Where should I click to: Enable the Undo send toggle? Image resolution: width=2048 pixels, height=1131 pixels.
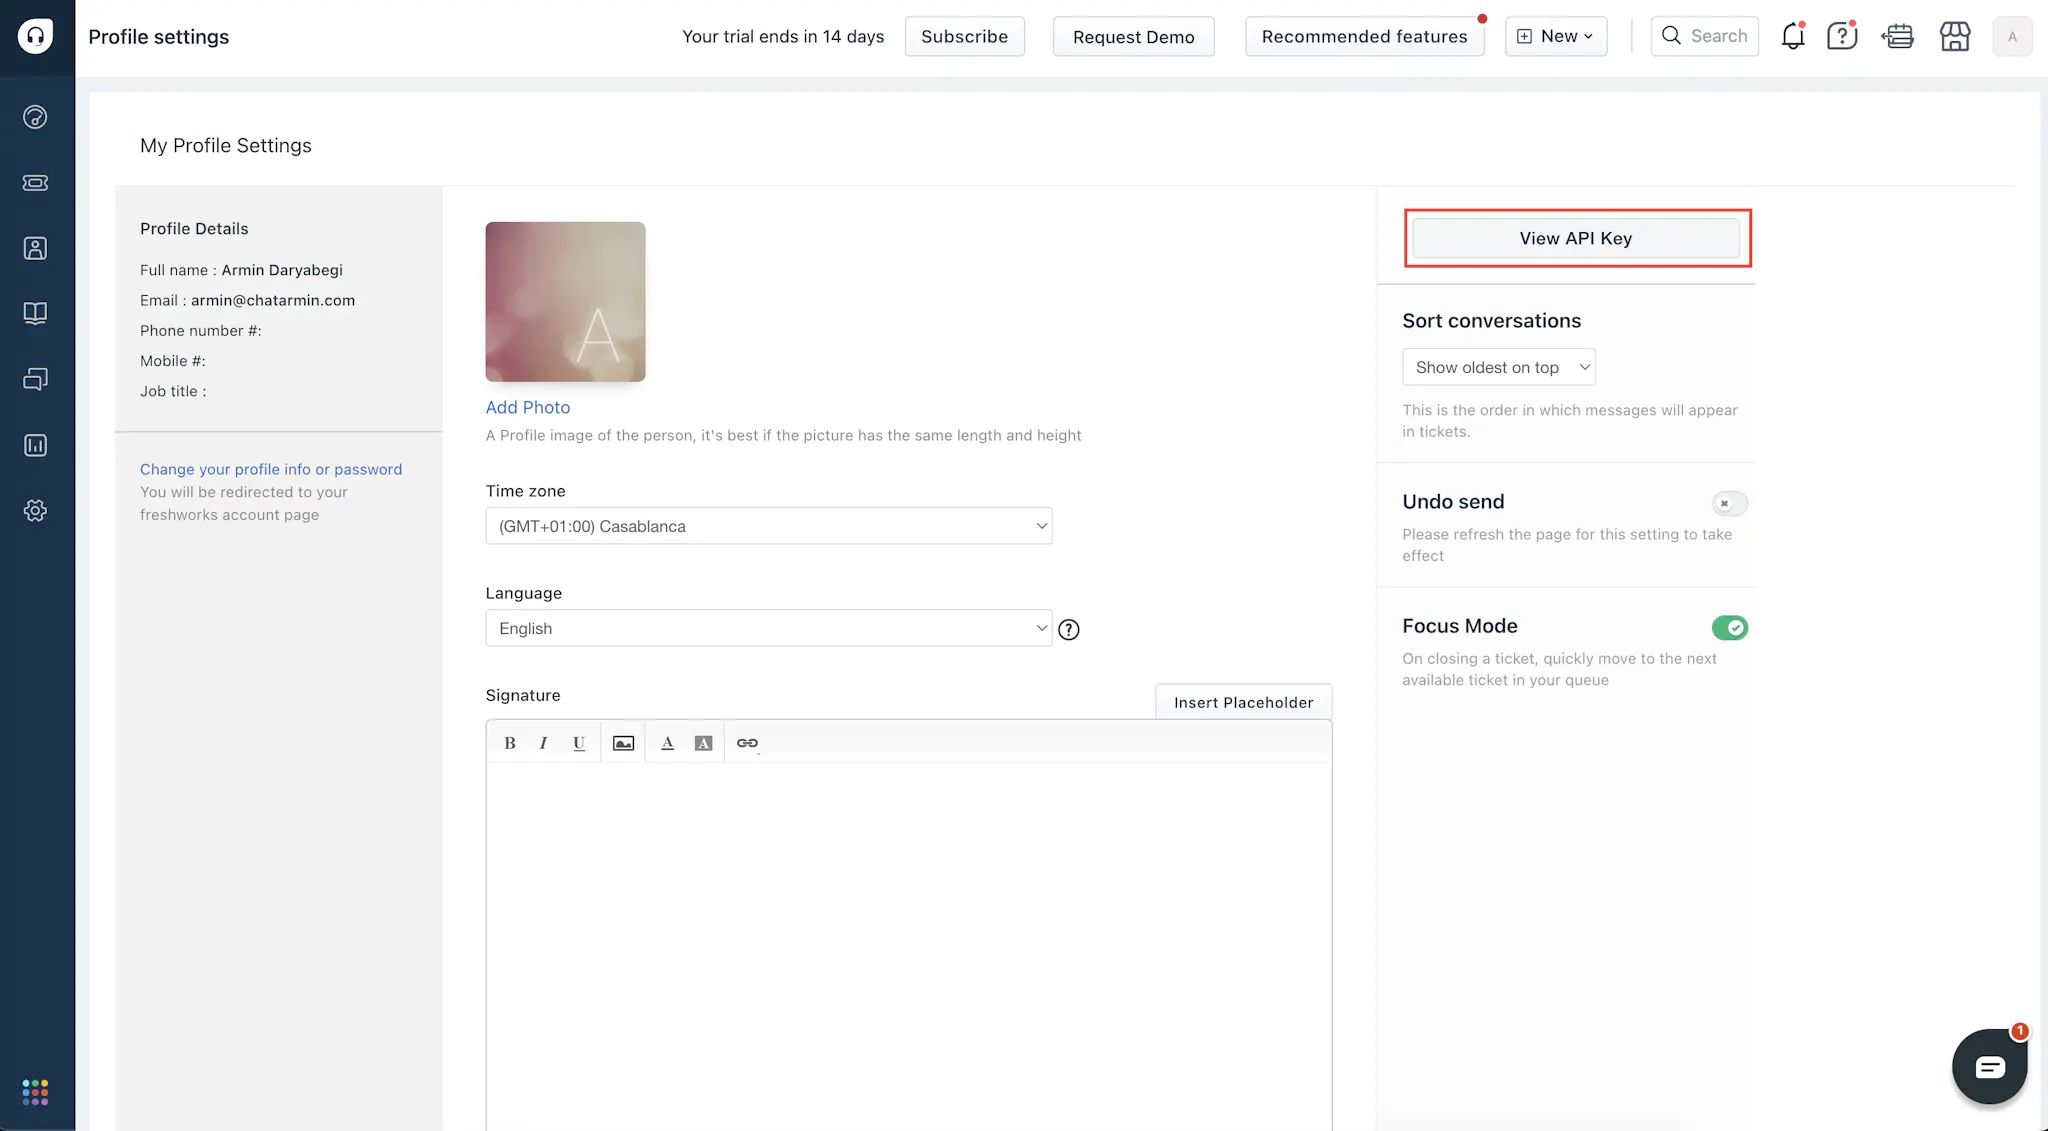(1729, 503)
